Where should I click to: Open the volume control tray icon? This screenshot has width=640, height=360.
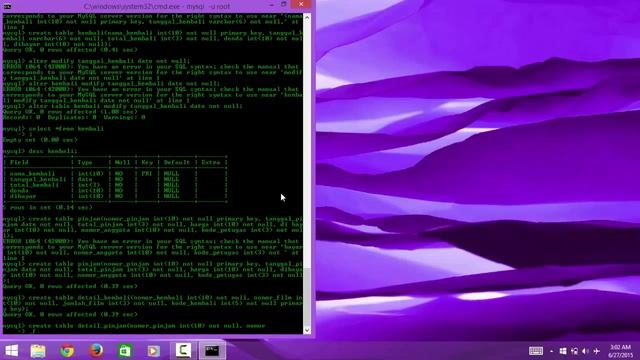[585, 351]
